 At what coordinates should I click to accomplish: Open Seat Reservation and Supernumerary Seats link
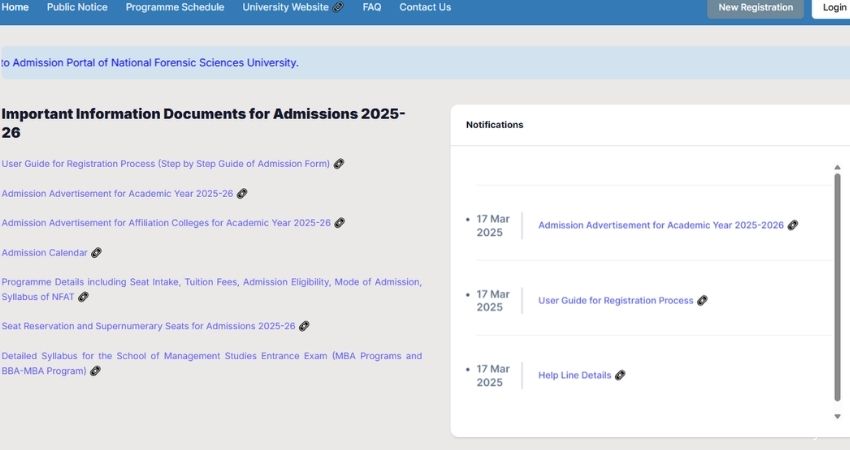(x=149, y=326)
